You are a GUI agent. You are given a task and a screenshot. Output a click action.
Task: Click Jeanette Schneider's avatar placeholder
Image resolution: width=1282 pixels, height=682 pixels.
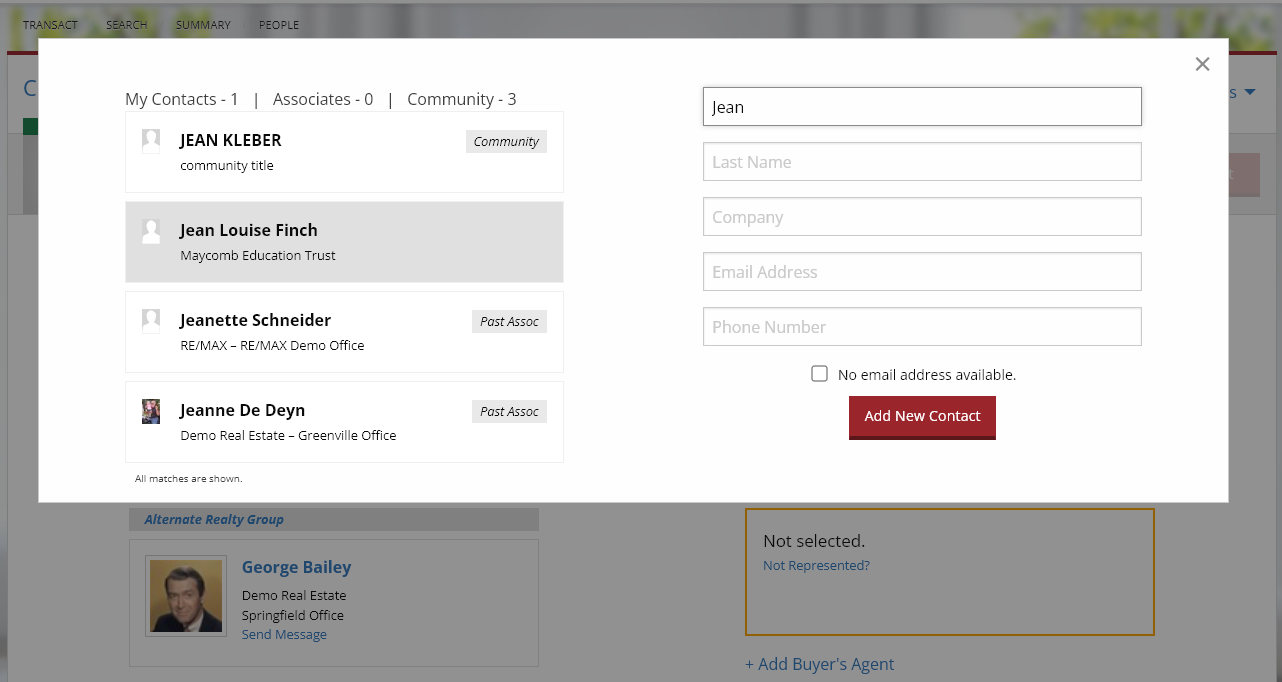151,319
